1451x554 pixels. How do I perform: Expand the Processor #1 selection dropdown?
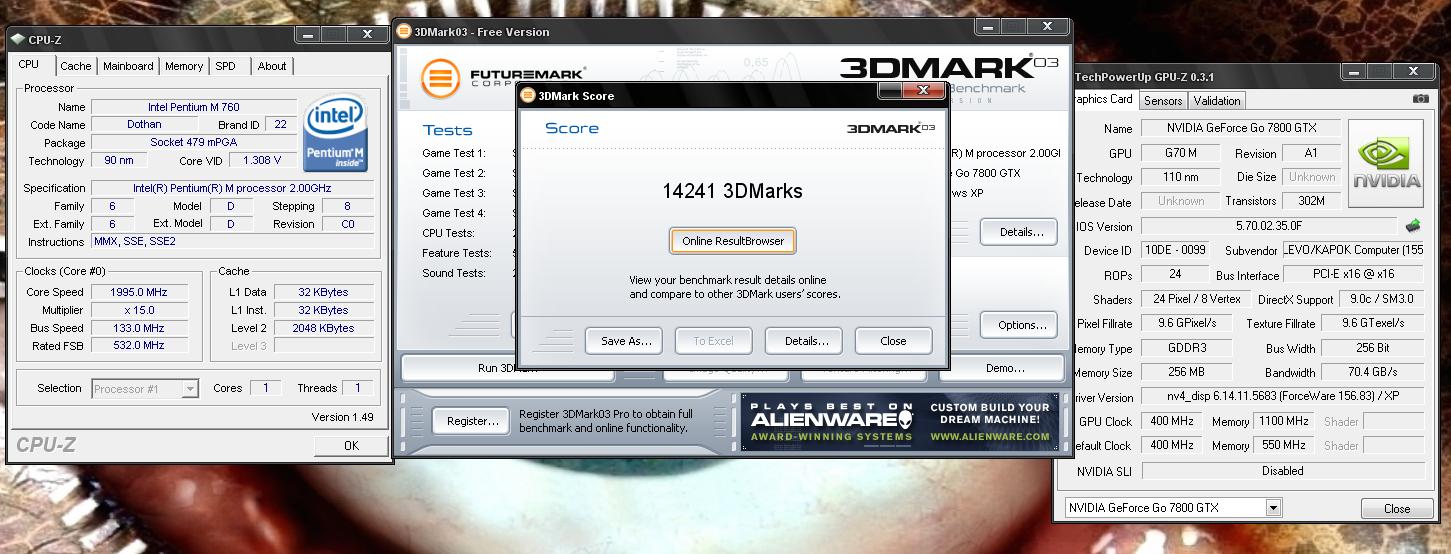(x=146, y=389)
